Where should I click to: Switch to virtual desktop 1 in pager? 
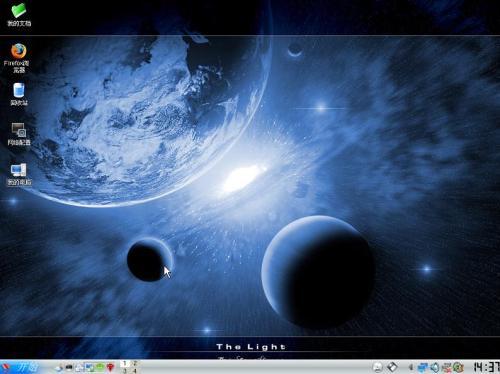click(x=125, y=364)
